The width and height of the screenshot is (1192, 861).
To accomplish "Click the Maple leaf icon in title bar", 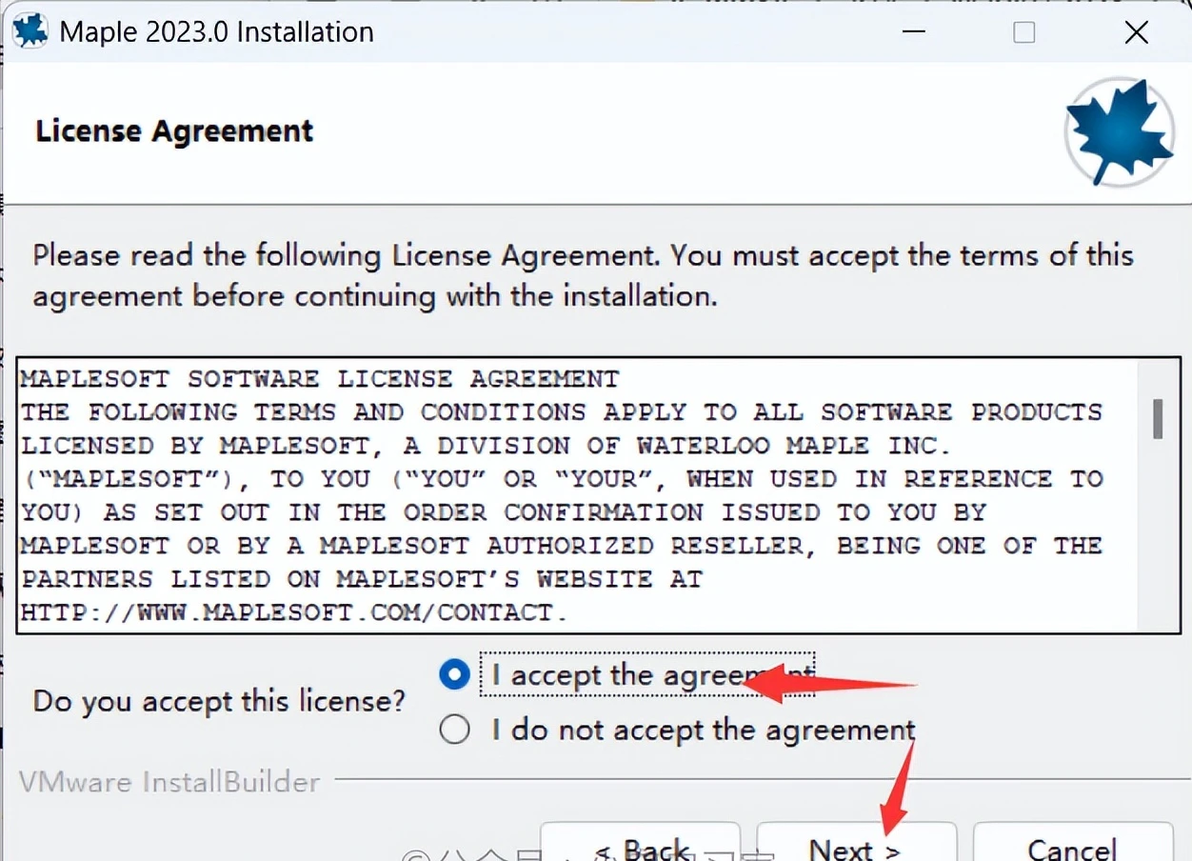I will 30,31.
